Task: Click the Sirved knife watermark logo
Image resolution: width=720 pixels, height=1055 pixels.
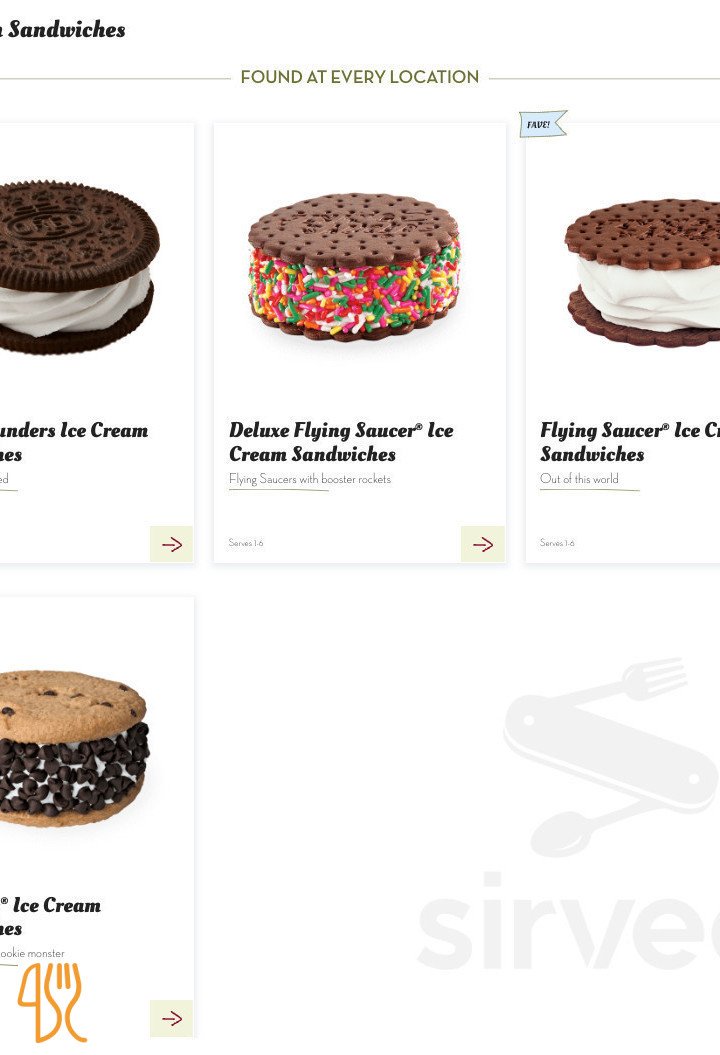Action: (611, 757)
